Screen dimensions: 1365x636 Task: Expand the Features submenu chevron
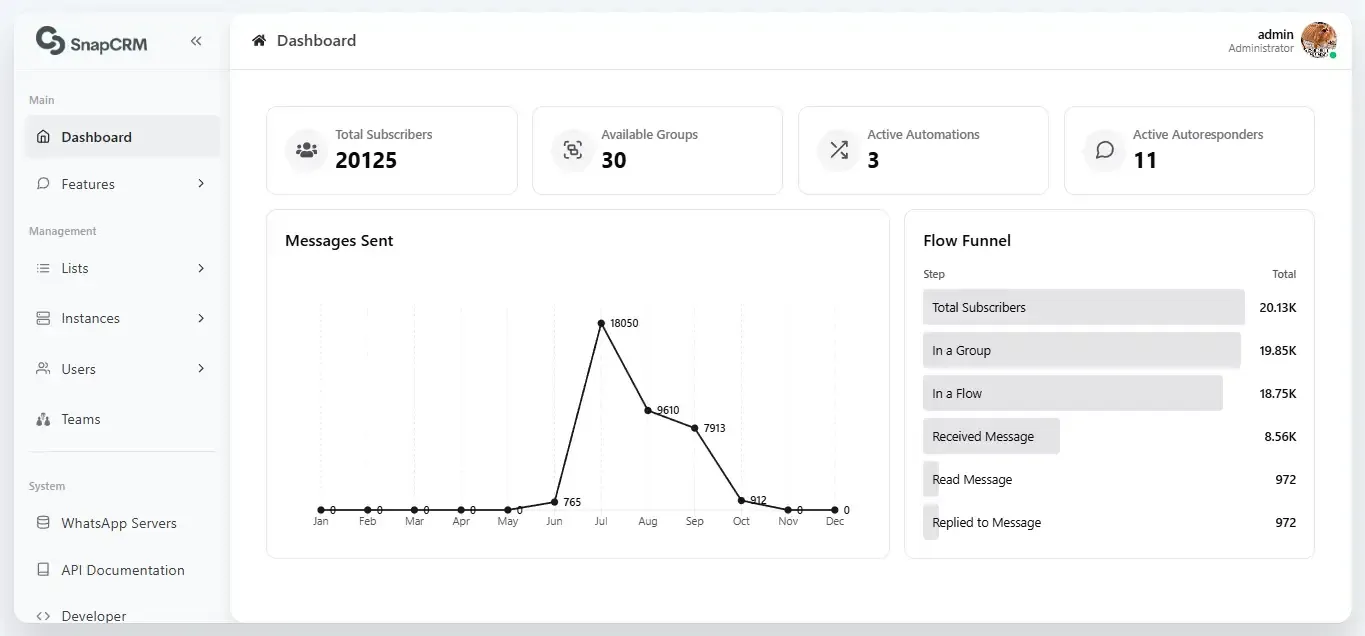click(x=201, y=184)
